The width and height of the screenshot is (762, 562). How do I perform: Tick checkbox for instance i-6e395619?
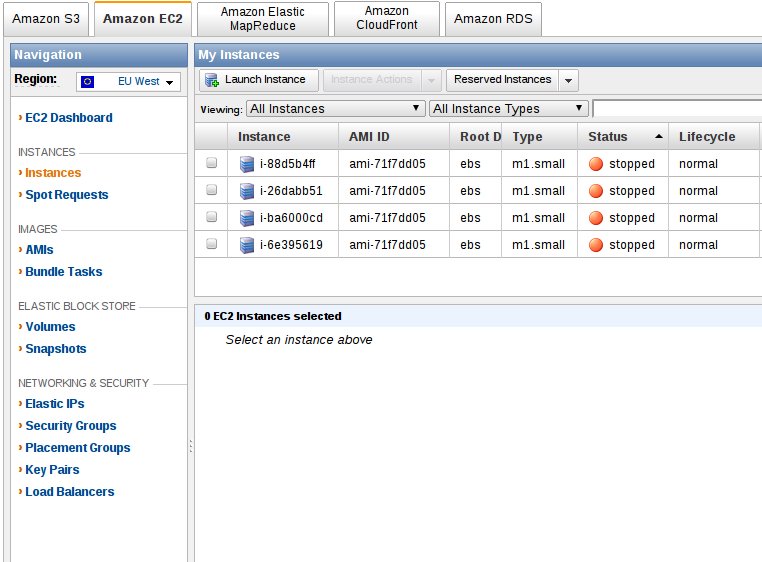click(211, 243)
